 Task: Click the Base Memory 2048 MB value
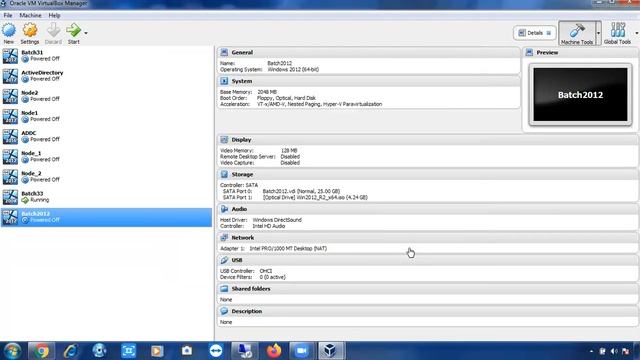(267, 92)
